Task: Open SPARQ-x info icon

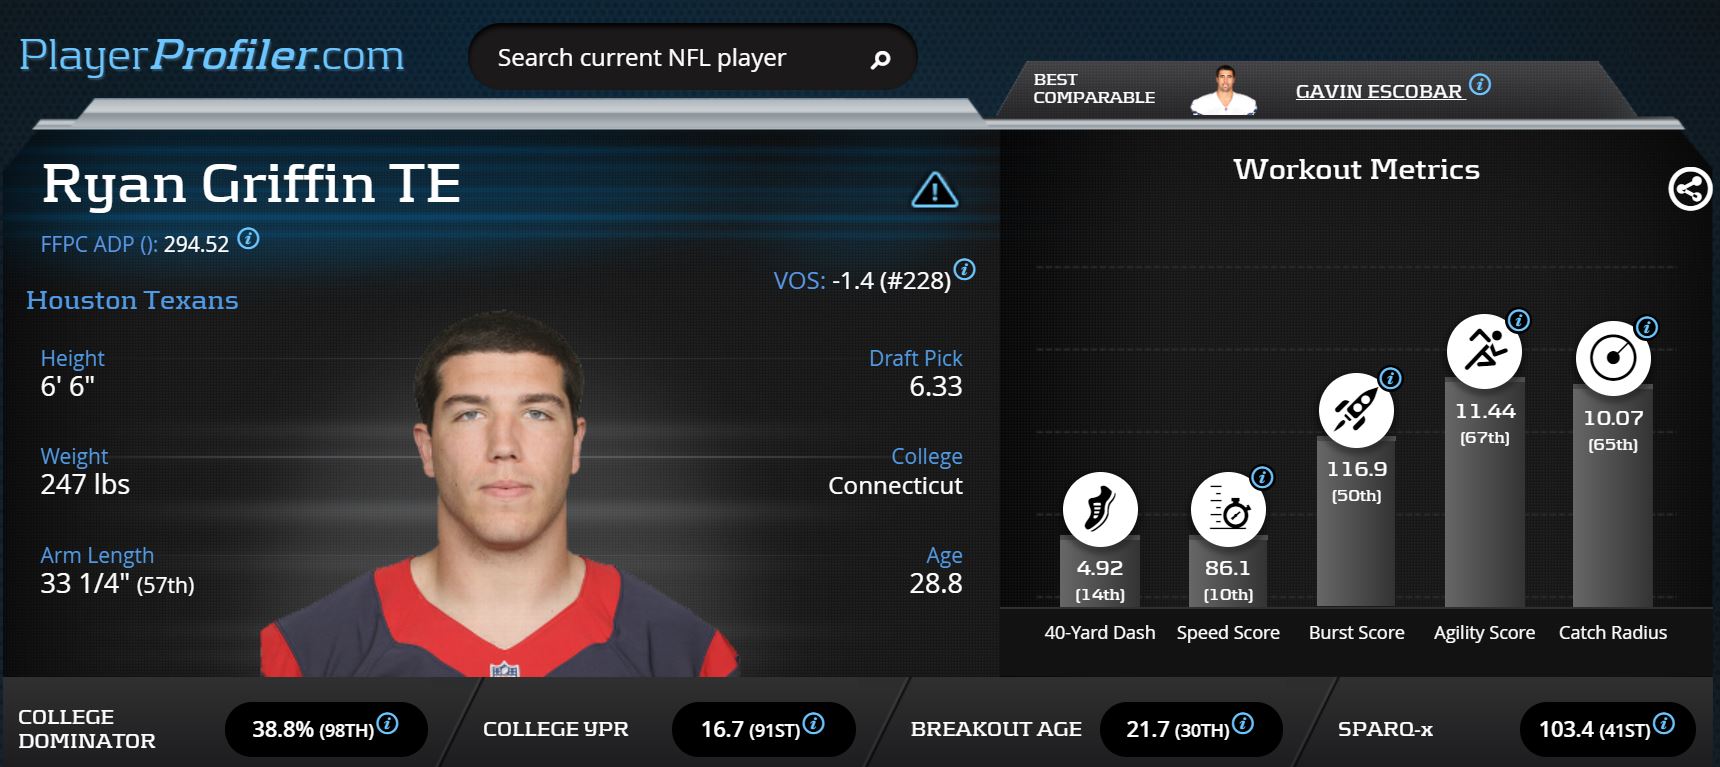Action: [1664, 723]
